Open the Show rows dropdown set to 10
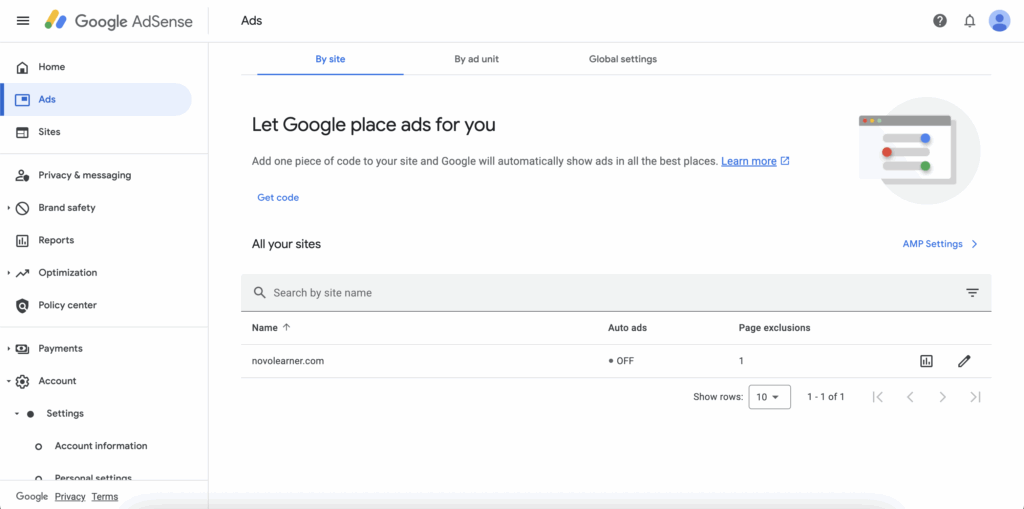The image size is (1024, 509). click(x=769, y=397)
